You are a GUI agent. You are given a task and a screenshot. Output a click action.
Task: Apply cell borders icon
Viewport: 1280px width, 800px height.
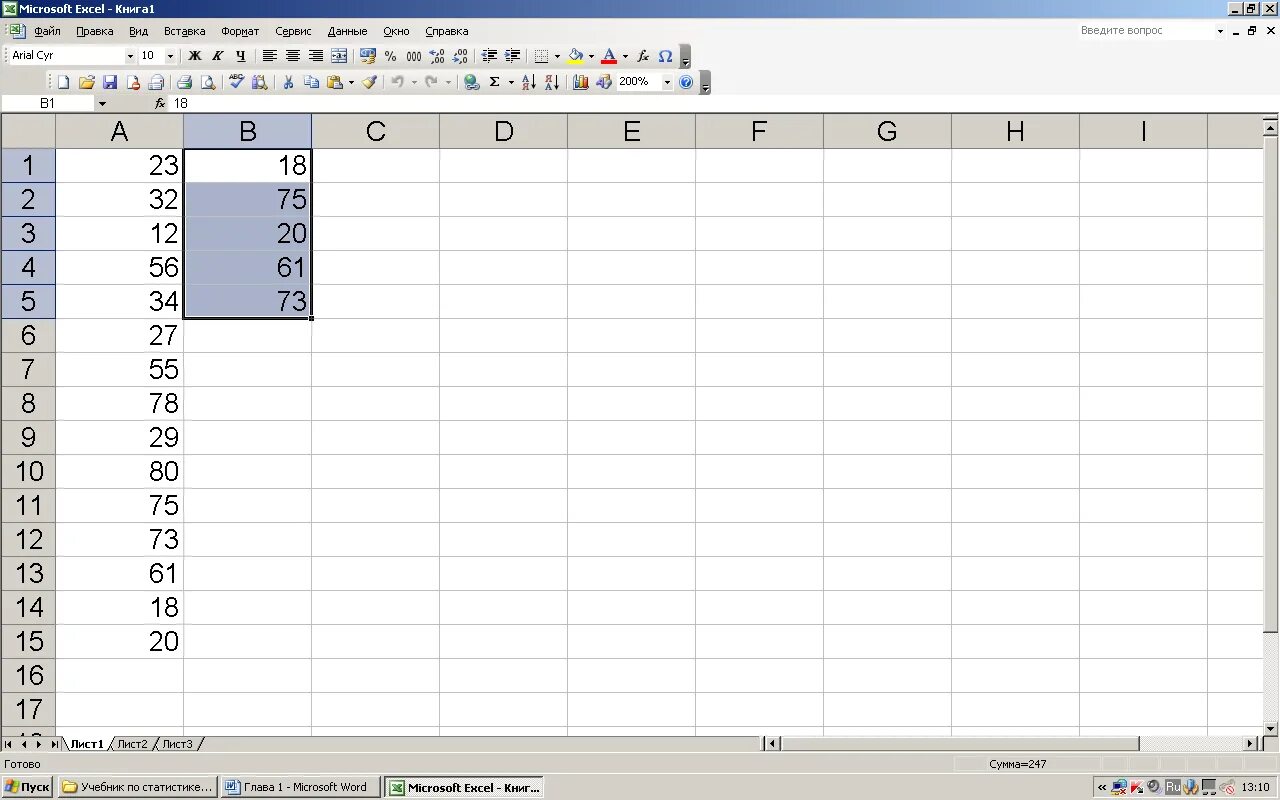[x=541, y=56]
